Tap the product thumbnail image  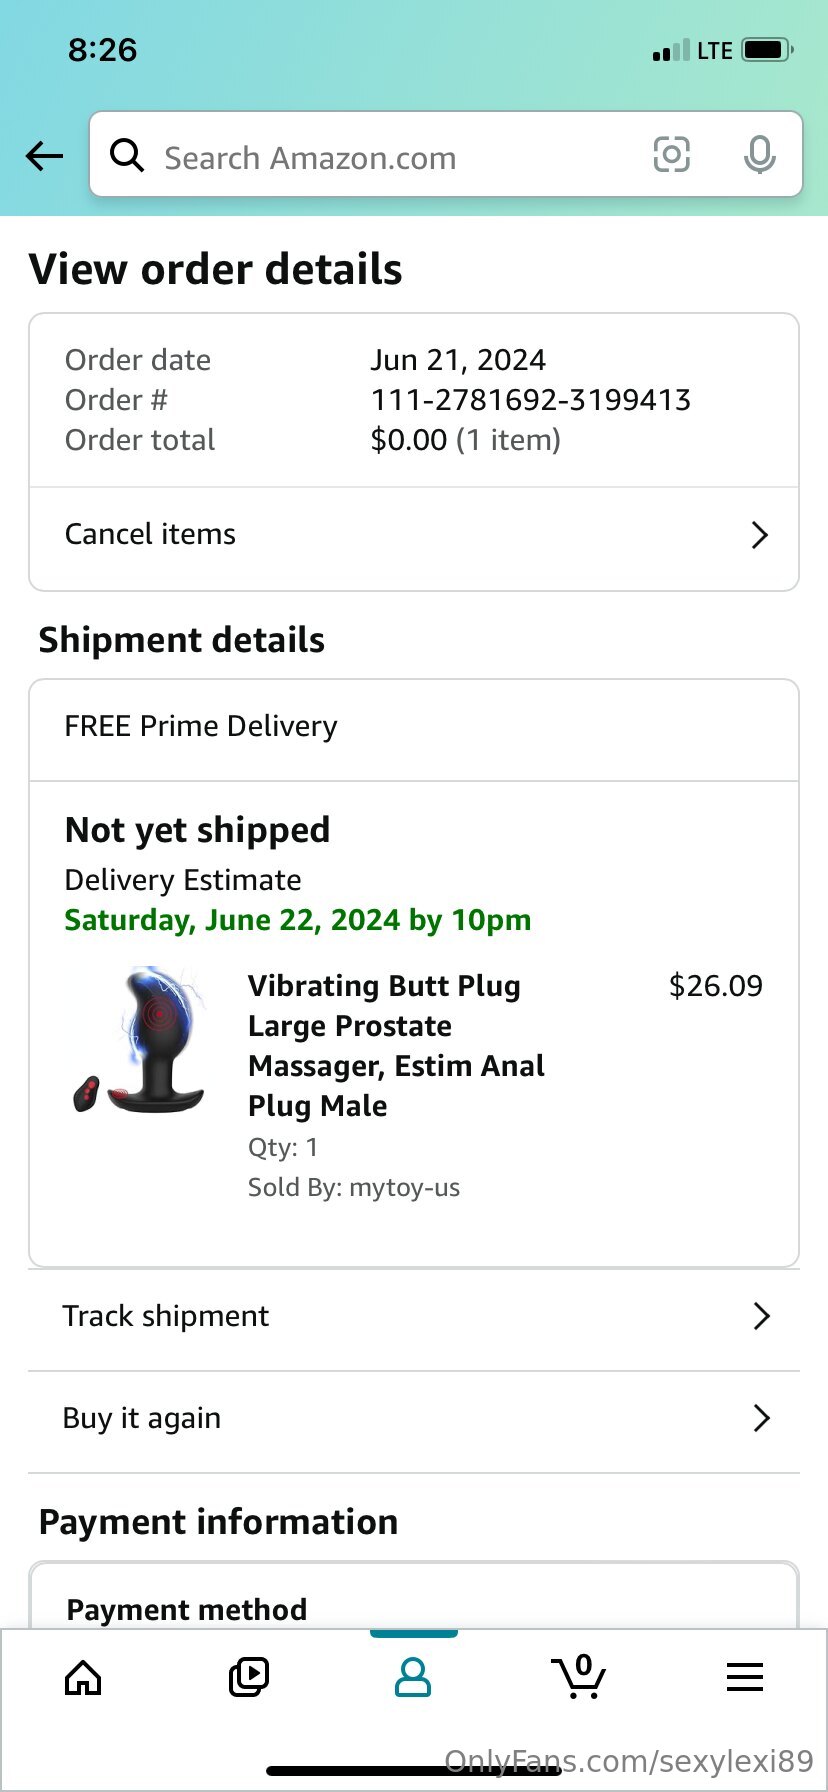pyautogui.click(x=140, y=1041)
